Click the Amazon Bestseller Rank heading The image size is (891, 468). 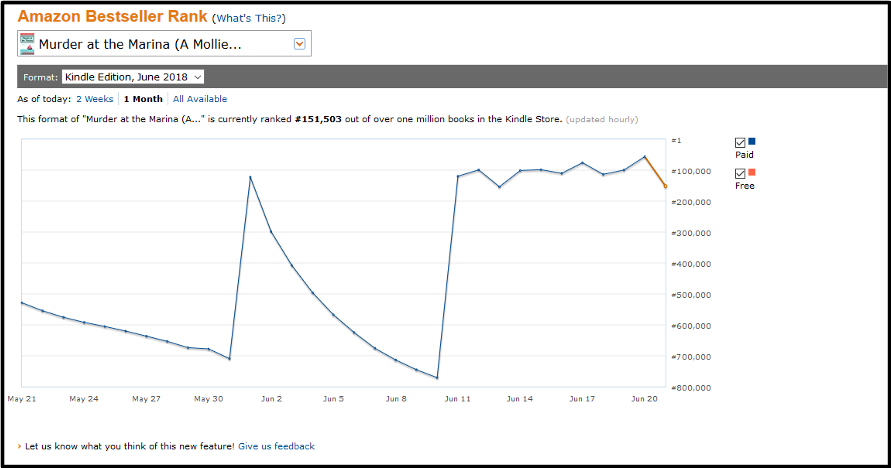(112, 17)
